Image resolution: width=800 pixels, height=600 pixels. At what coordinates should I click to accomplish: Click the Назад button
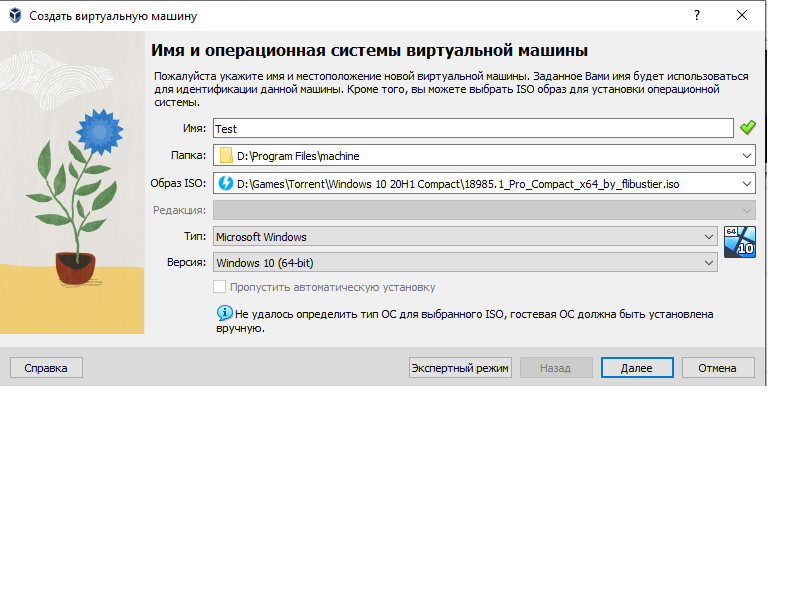point(556,368)
